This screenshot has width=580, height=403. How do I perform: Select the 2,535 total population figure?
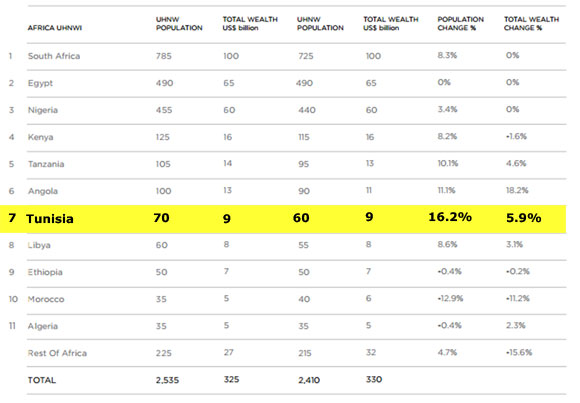point(167,380)
